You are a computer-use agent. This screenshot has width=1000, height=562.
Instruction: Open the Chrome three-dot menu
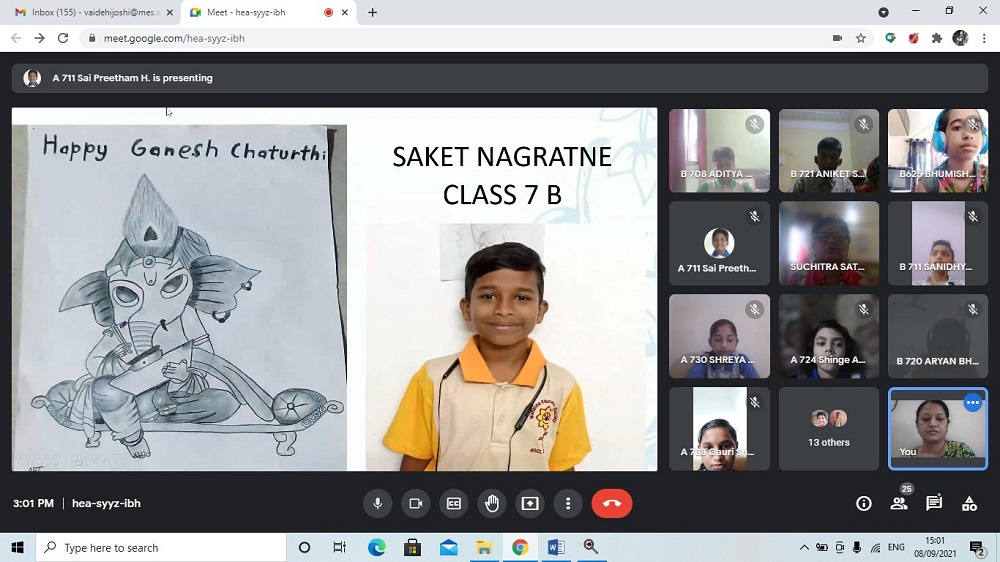tap(984, 38)
